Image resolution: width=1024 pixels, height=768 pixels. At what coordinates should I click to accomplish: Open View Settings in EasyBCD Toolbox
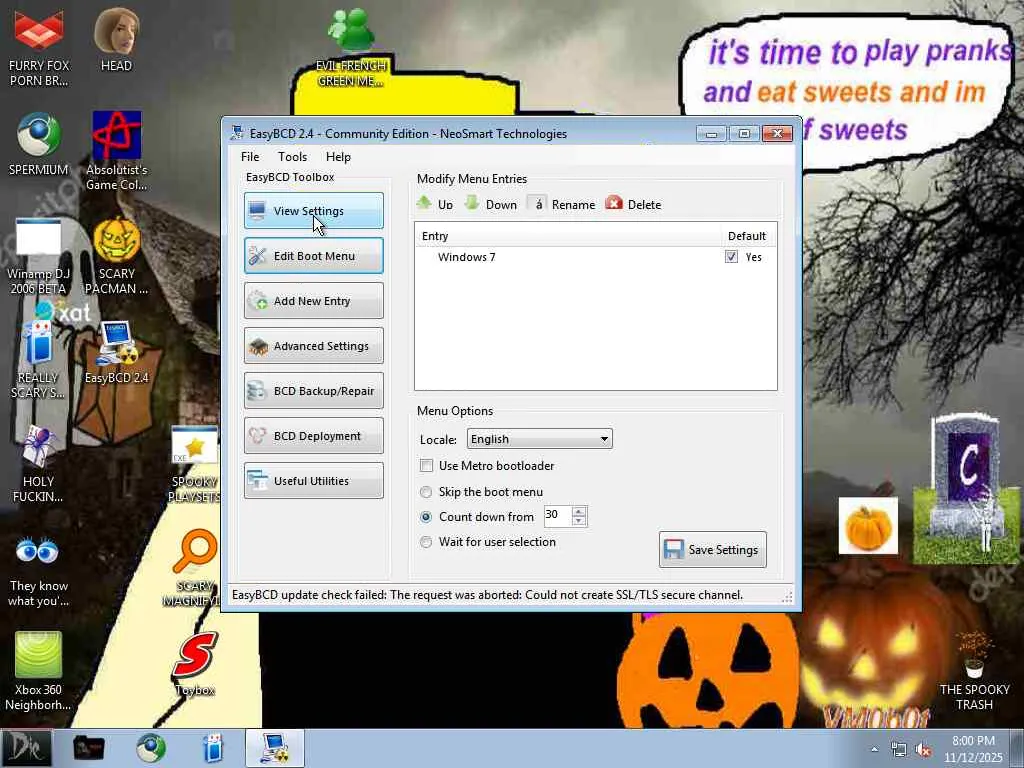coord(313,210)
